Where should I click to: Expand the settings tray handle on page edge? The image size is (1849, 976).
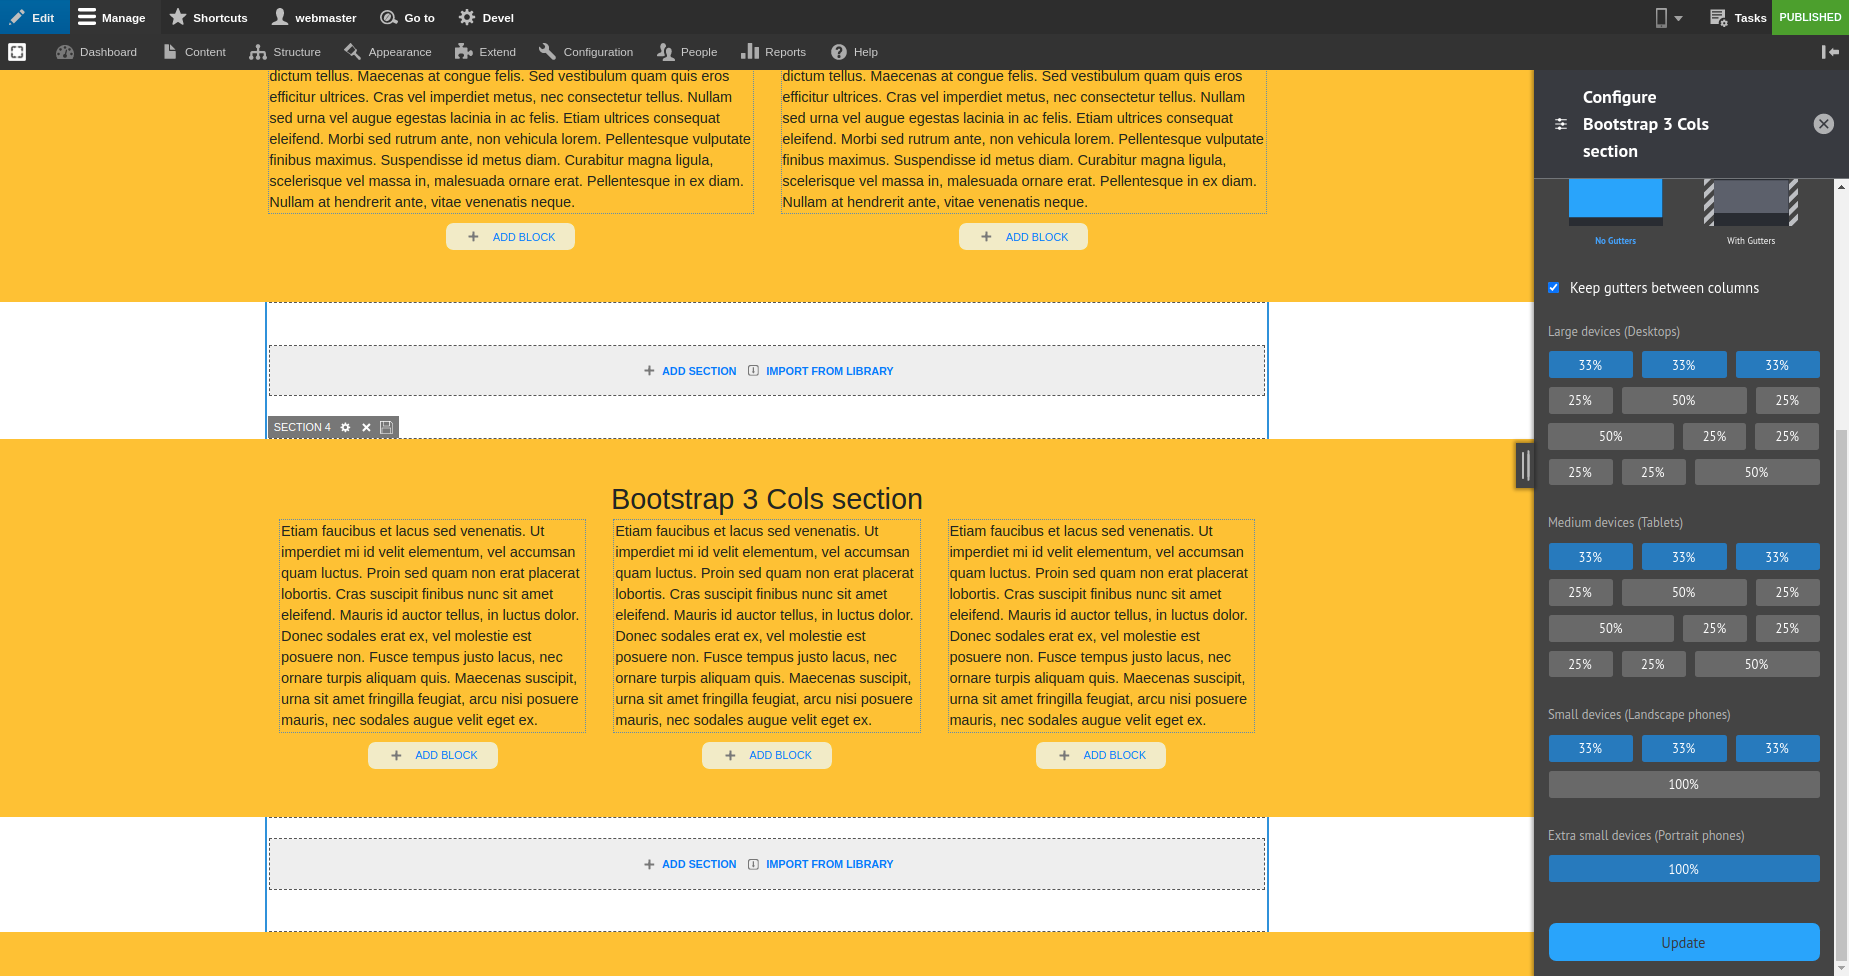pos(1524,465)
